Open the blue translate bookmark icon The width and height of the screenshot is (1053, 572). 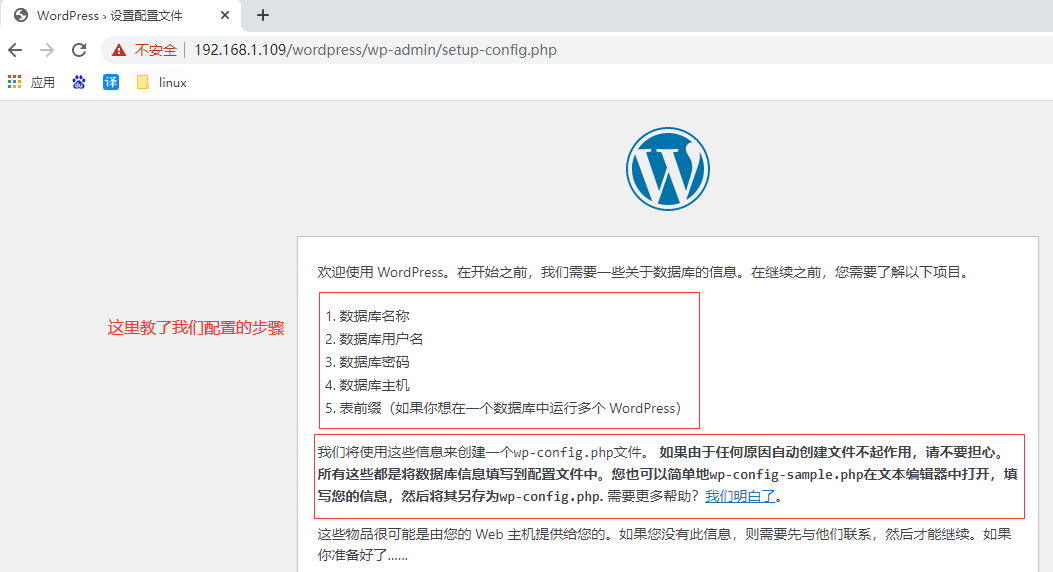(111, 83)
